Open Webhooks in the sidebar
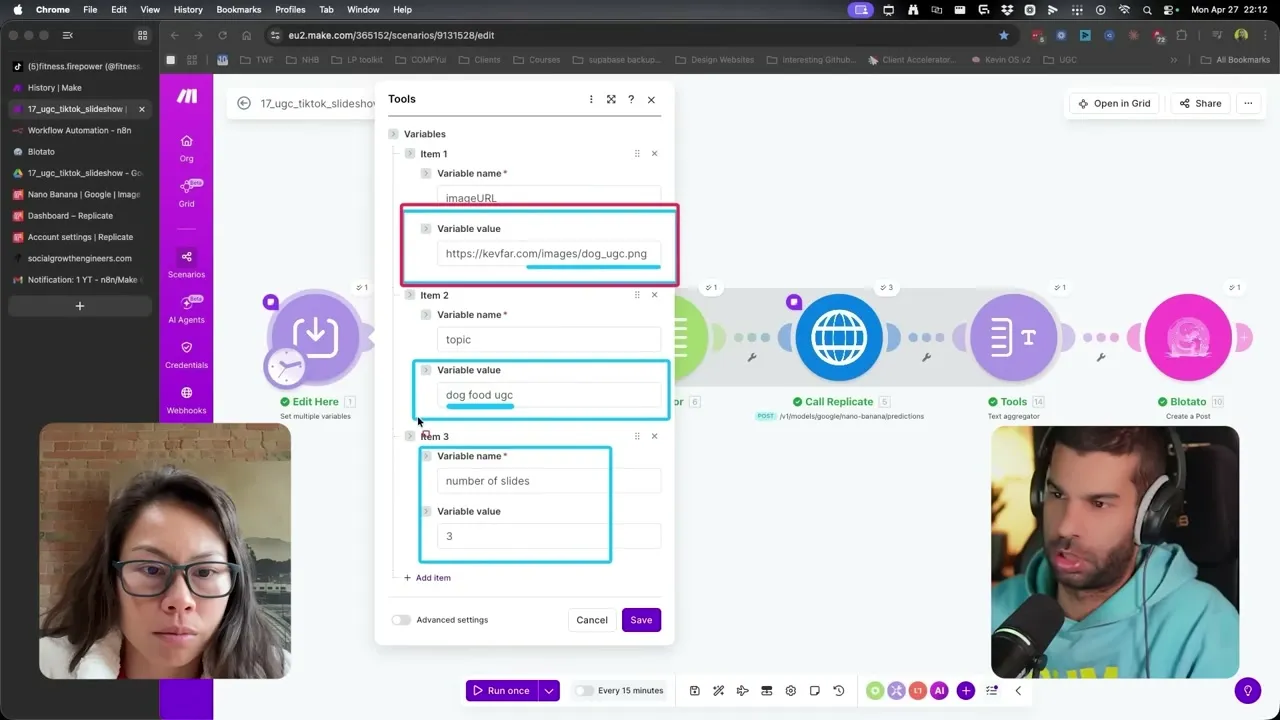 point(186,399)
